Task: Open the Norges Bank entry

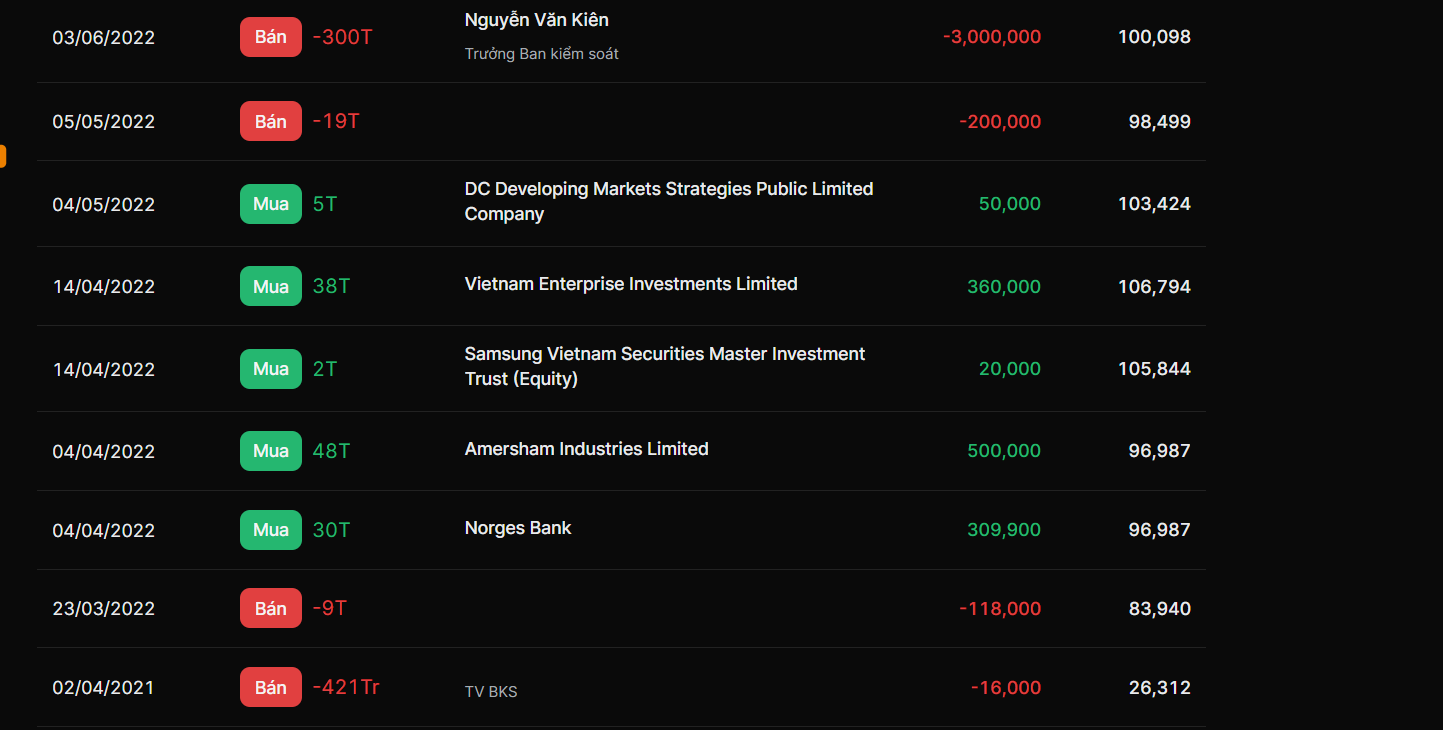Action: point(518,528)
